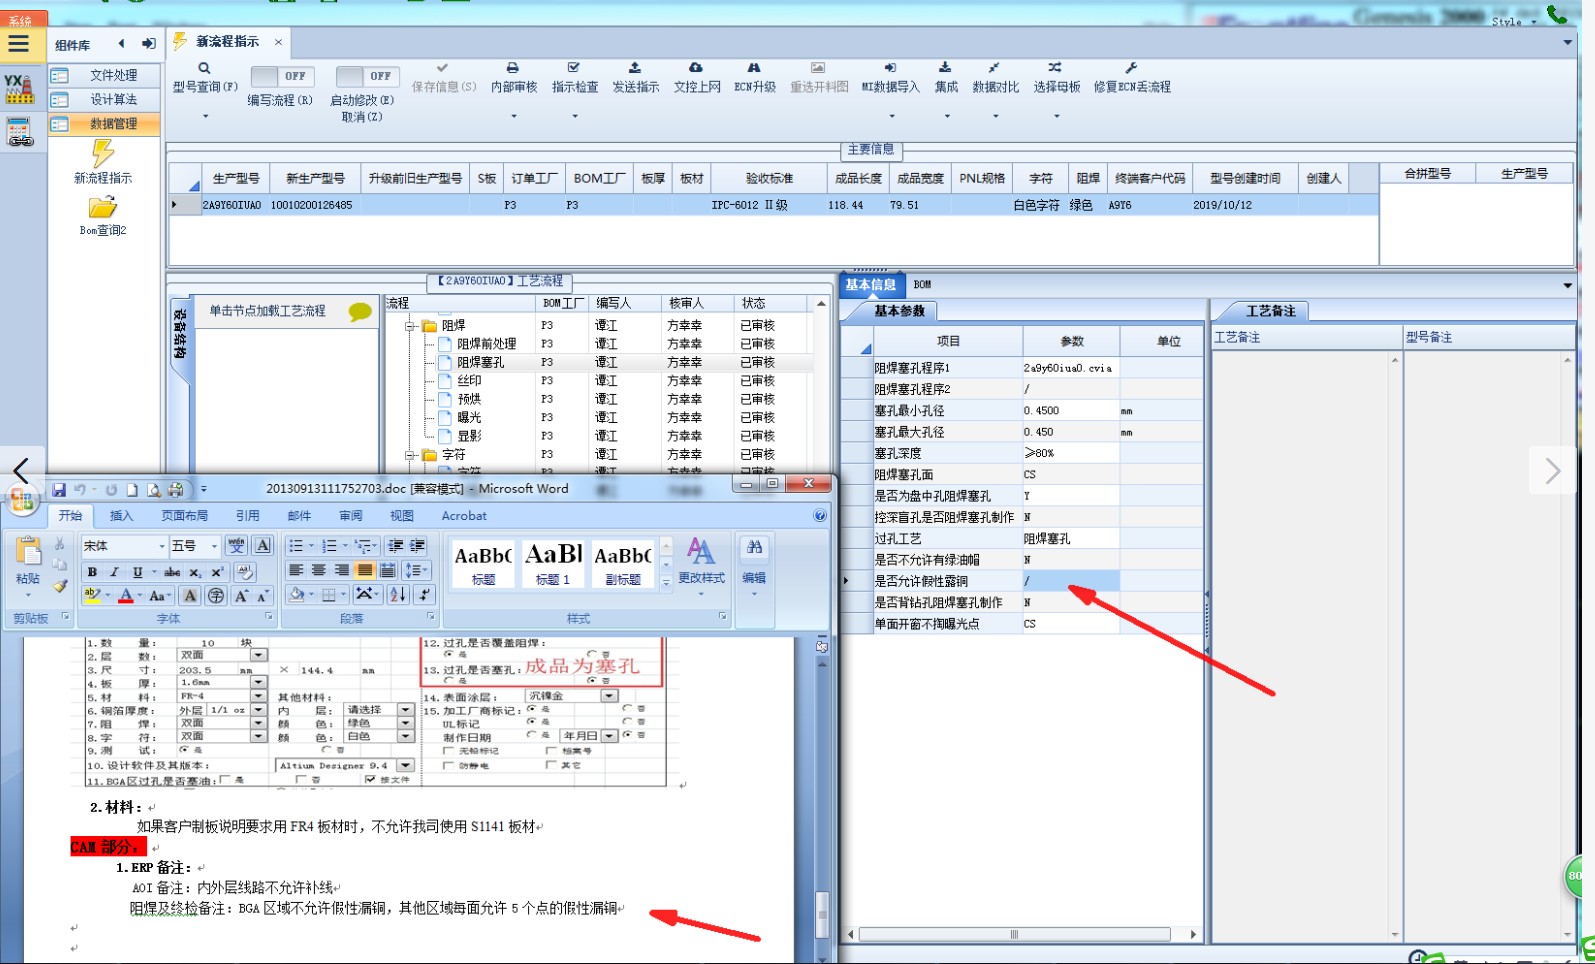Select 数据管理 in the component library

pos(105,124)
